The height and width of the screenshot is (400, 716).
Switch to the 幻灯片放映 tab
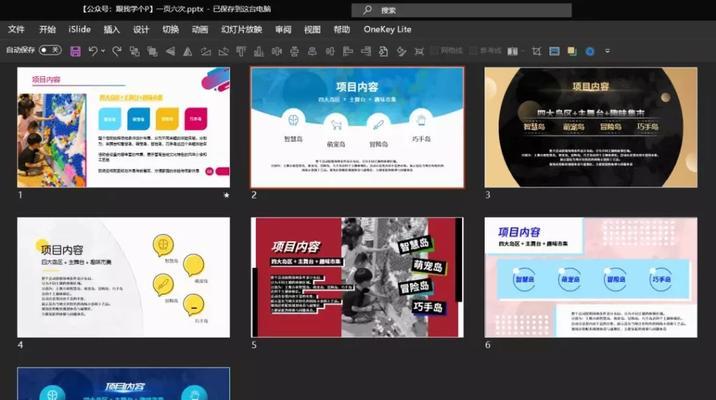[x=242, y=29]
